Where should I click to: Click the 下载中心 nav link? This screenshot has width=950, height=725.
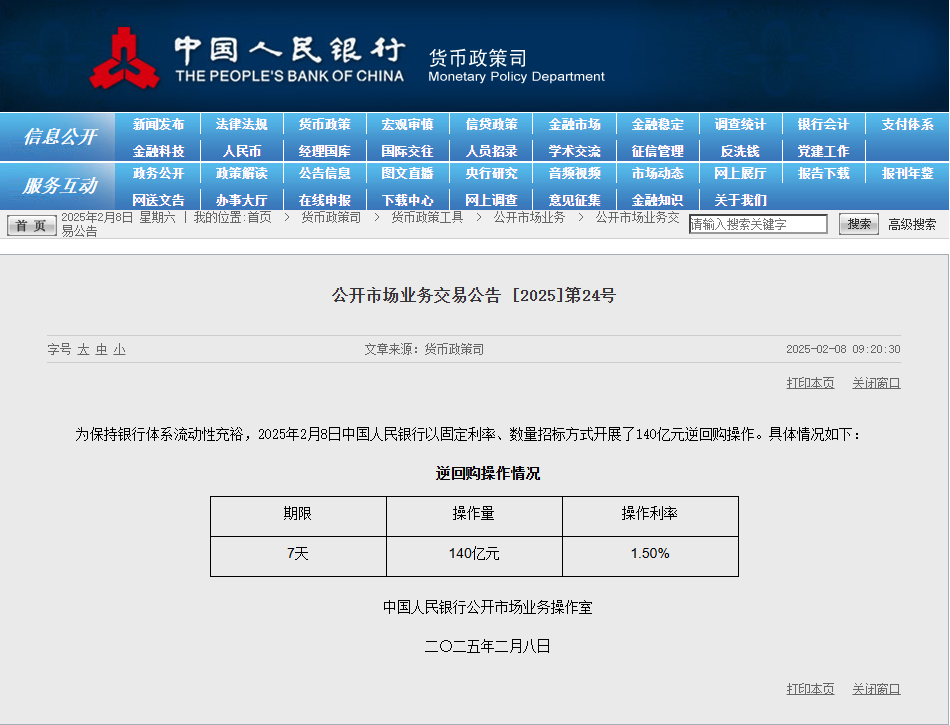pyautogui.click(x=410, y=200)
